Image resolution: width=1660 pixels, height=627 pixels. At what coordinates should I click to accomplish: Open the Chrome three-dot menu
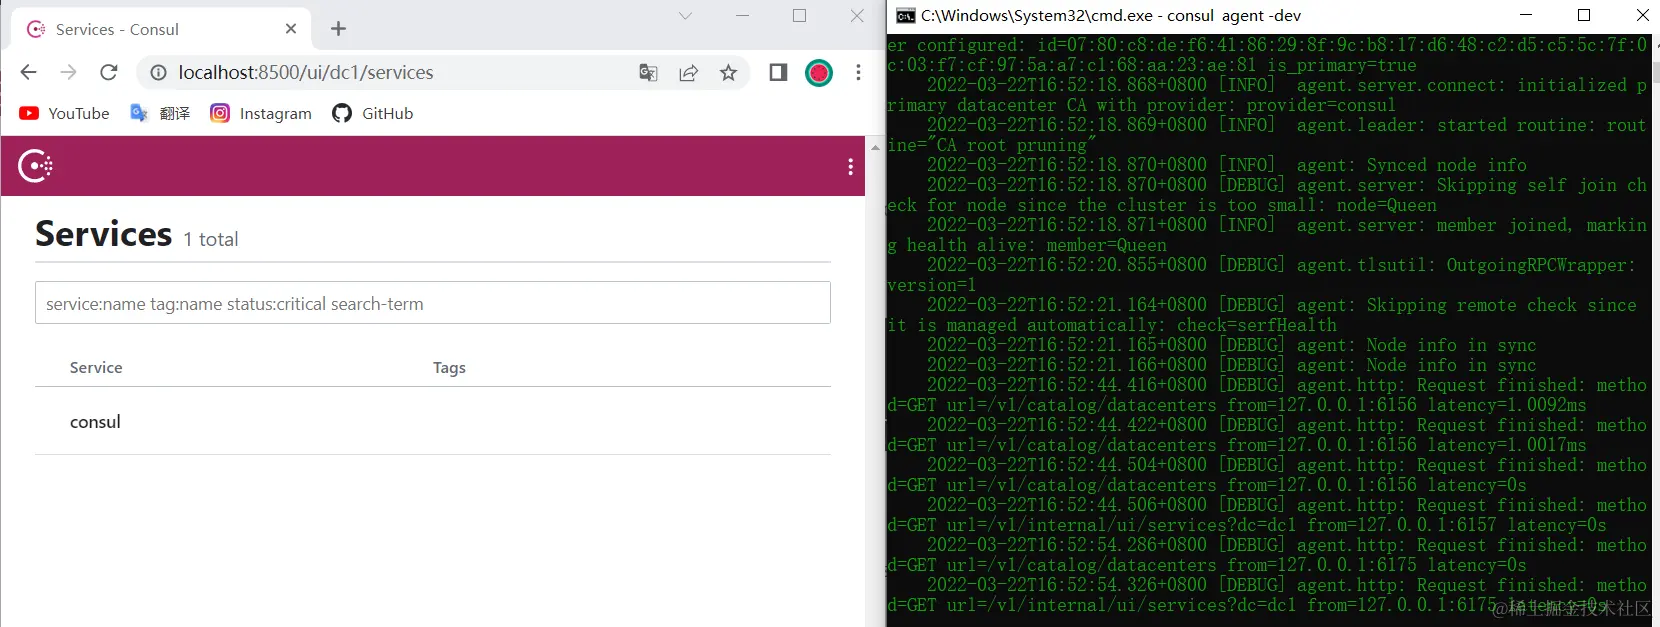[x=858, y=72]
